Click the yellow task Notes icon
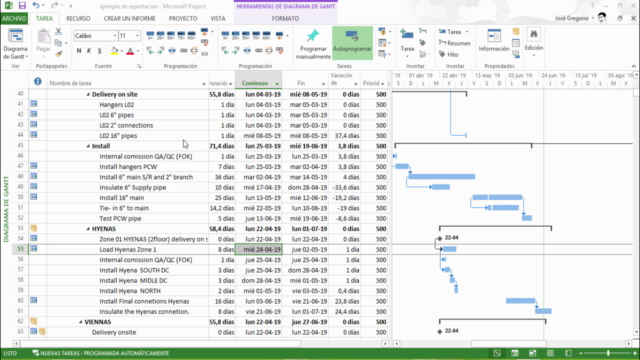This screenshot has height=360, width=640. click(x=516, y=32)
